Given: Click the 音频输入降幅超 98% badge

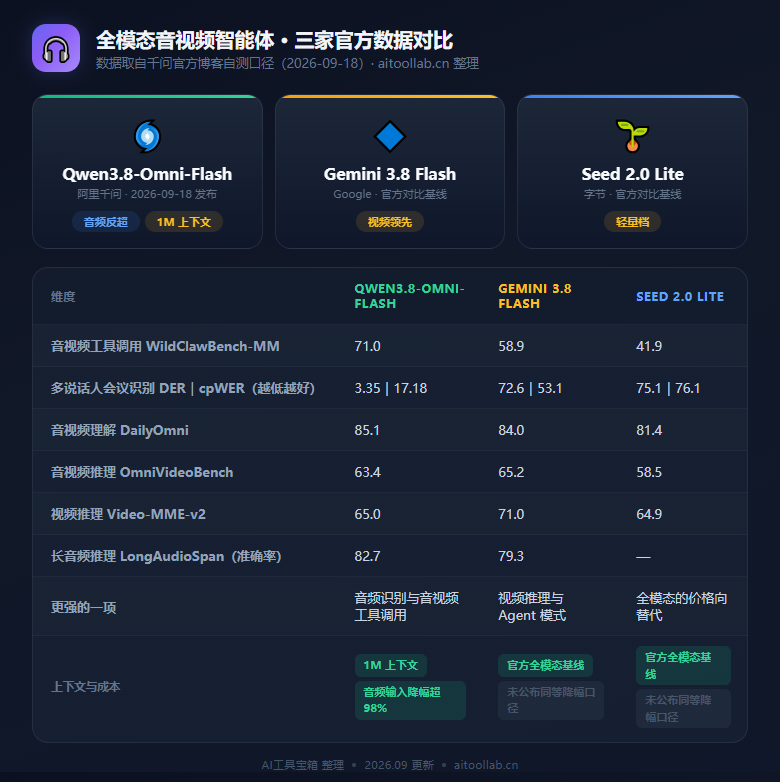Looking at the screenshot, I should [x=410, y=700].
